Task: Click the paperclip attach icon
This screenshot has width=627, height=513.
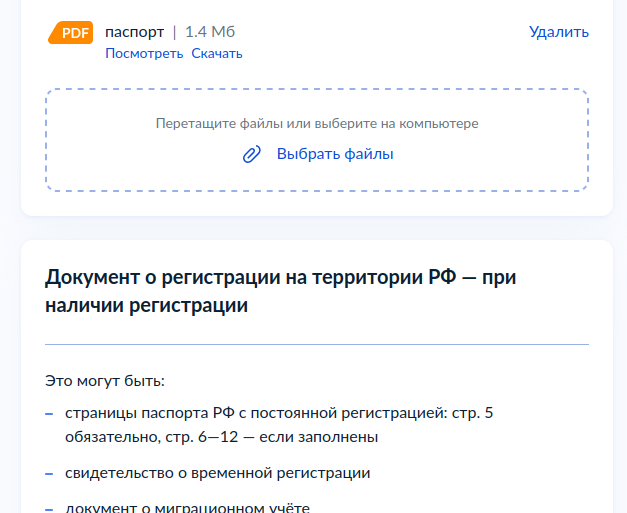Action: [252, 154]
